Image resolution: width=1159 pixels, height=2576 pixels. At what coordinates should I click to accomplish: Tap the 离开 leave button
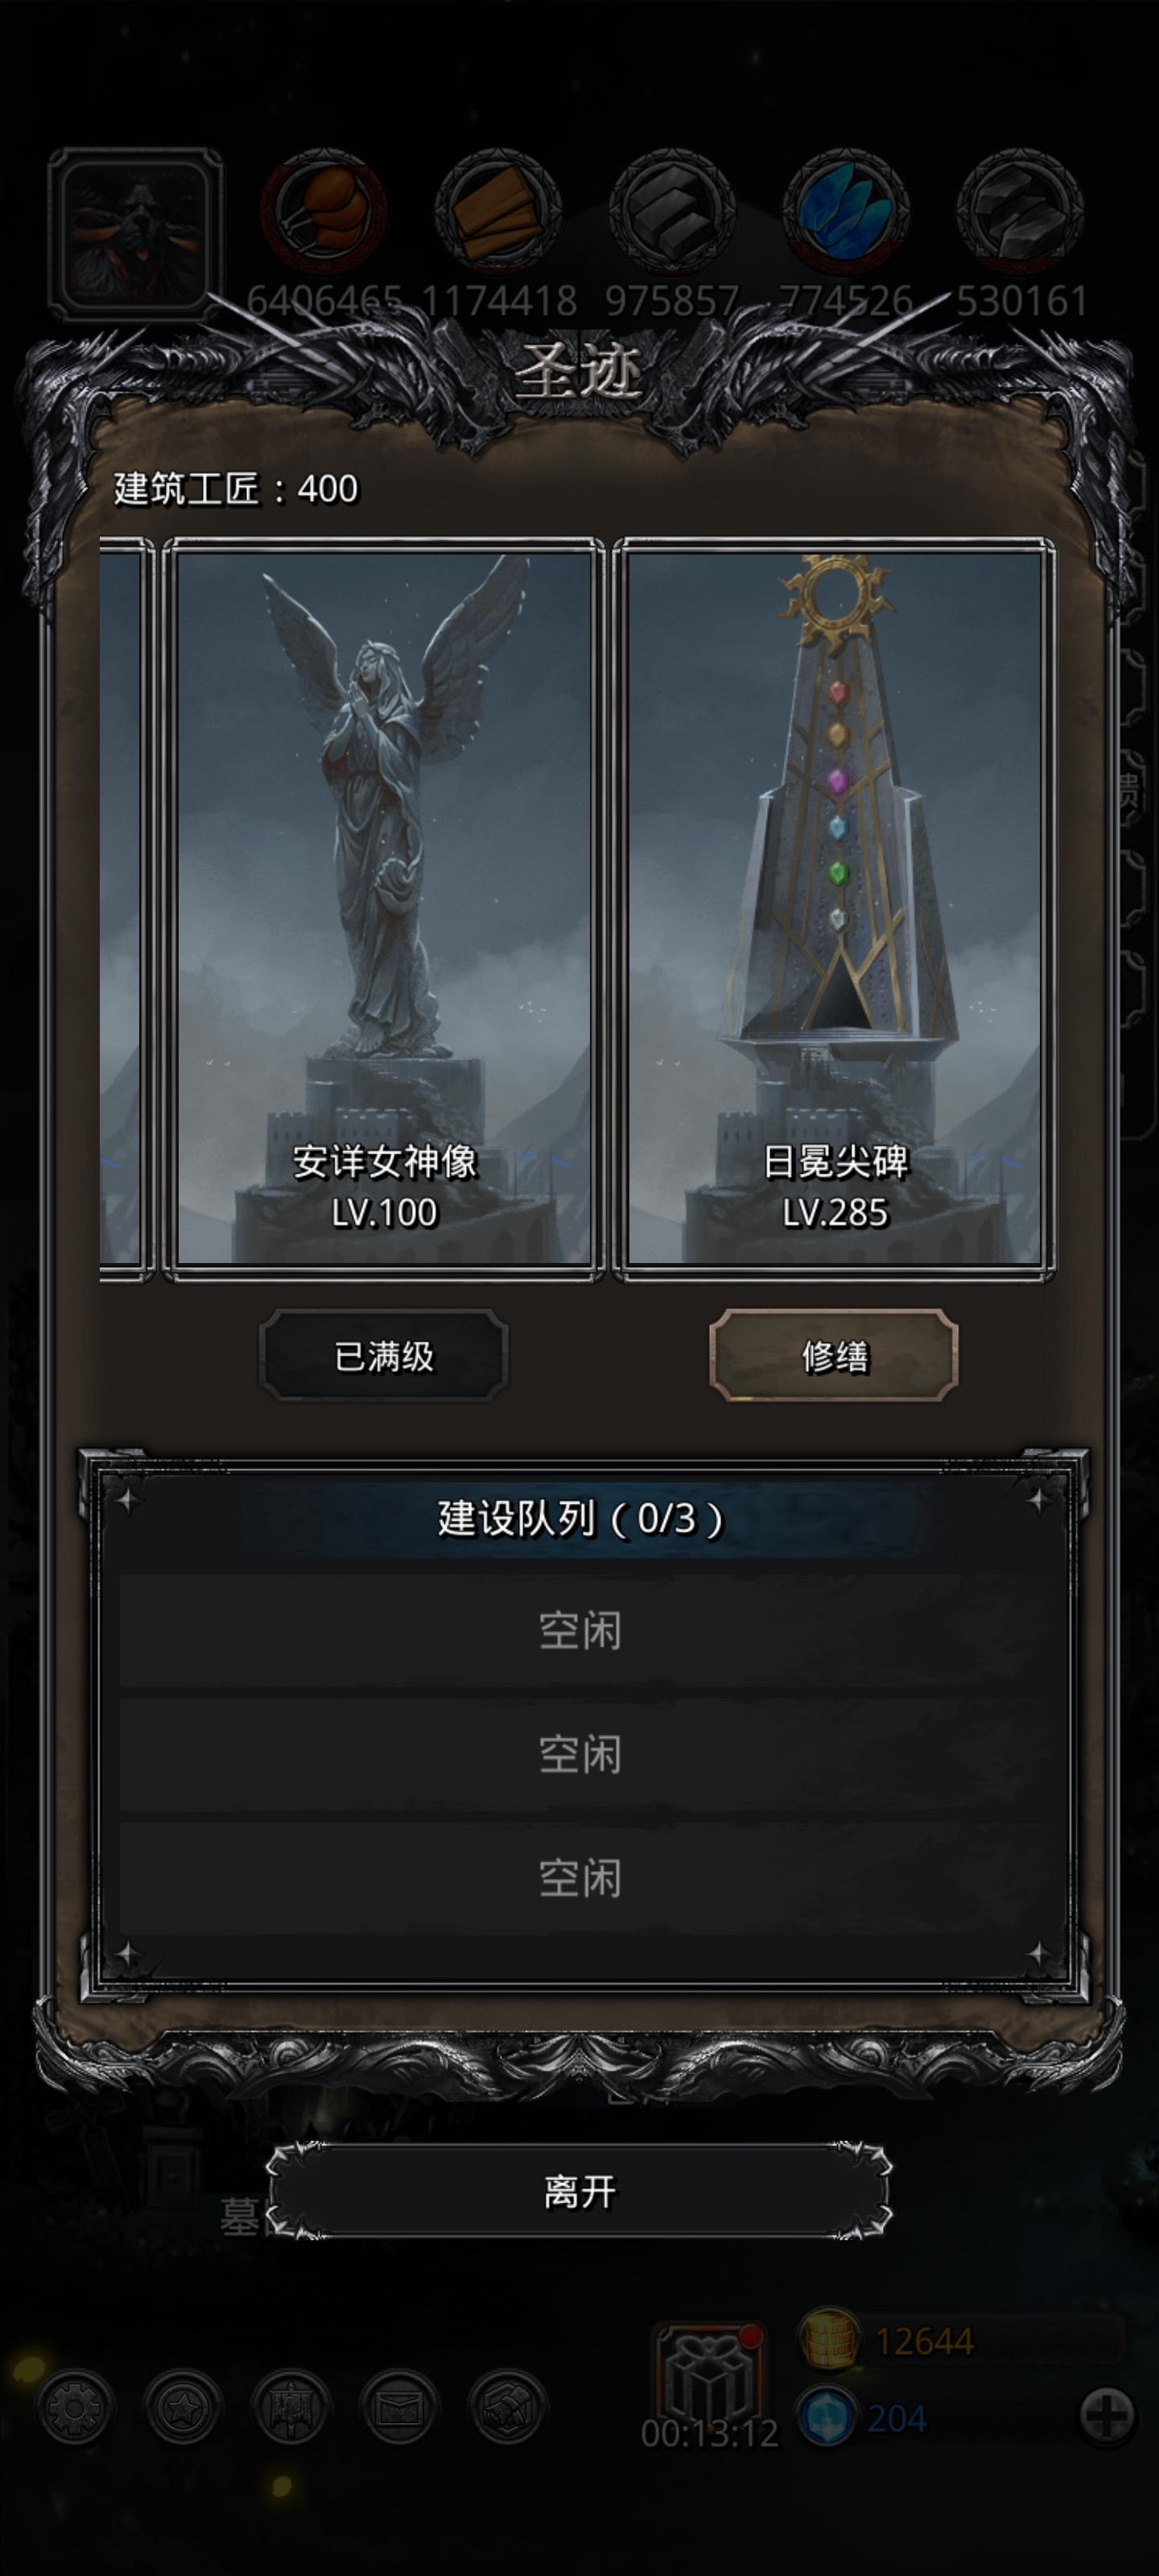tap(579, 2193)
